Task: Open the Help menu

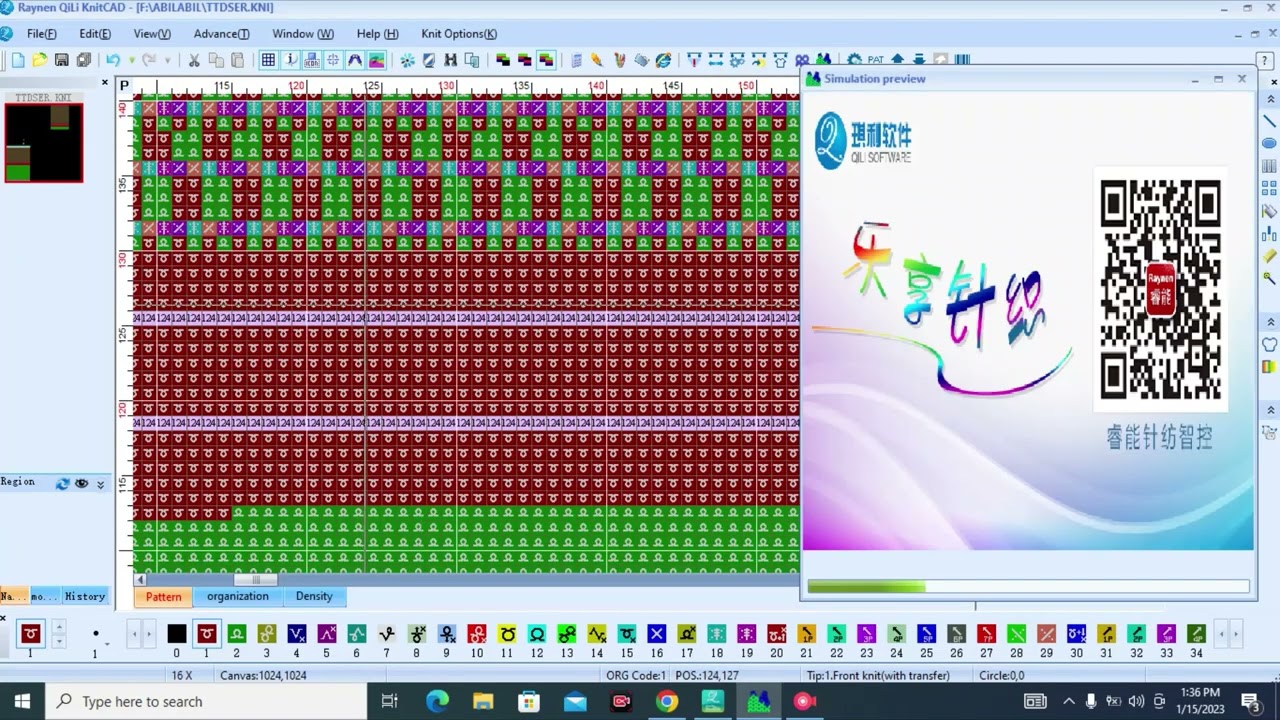Action: (377, 34)
